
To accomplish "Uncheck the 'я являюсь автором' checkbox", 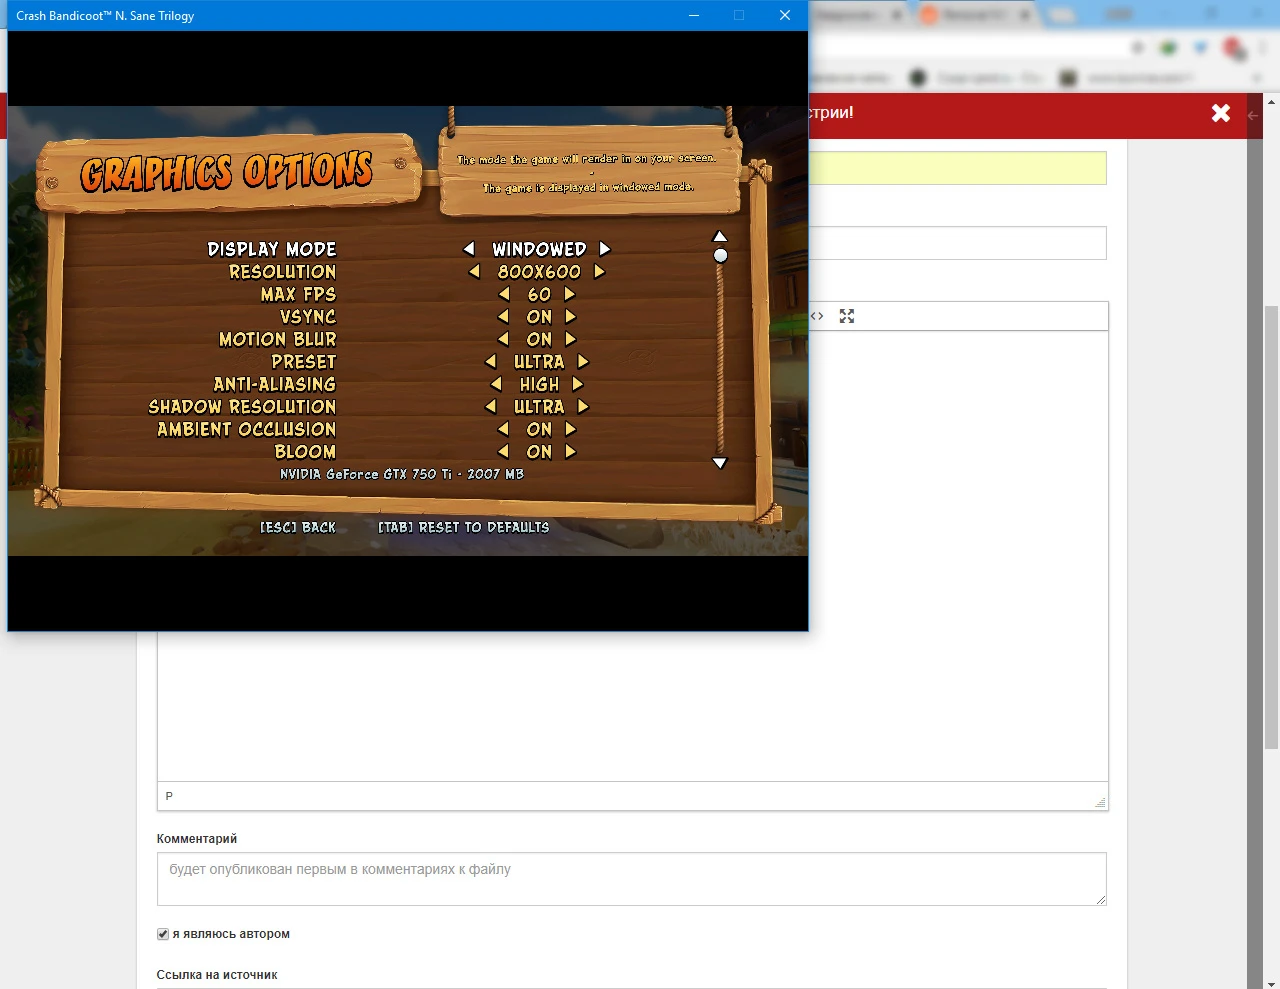I will click(163, 934).
